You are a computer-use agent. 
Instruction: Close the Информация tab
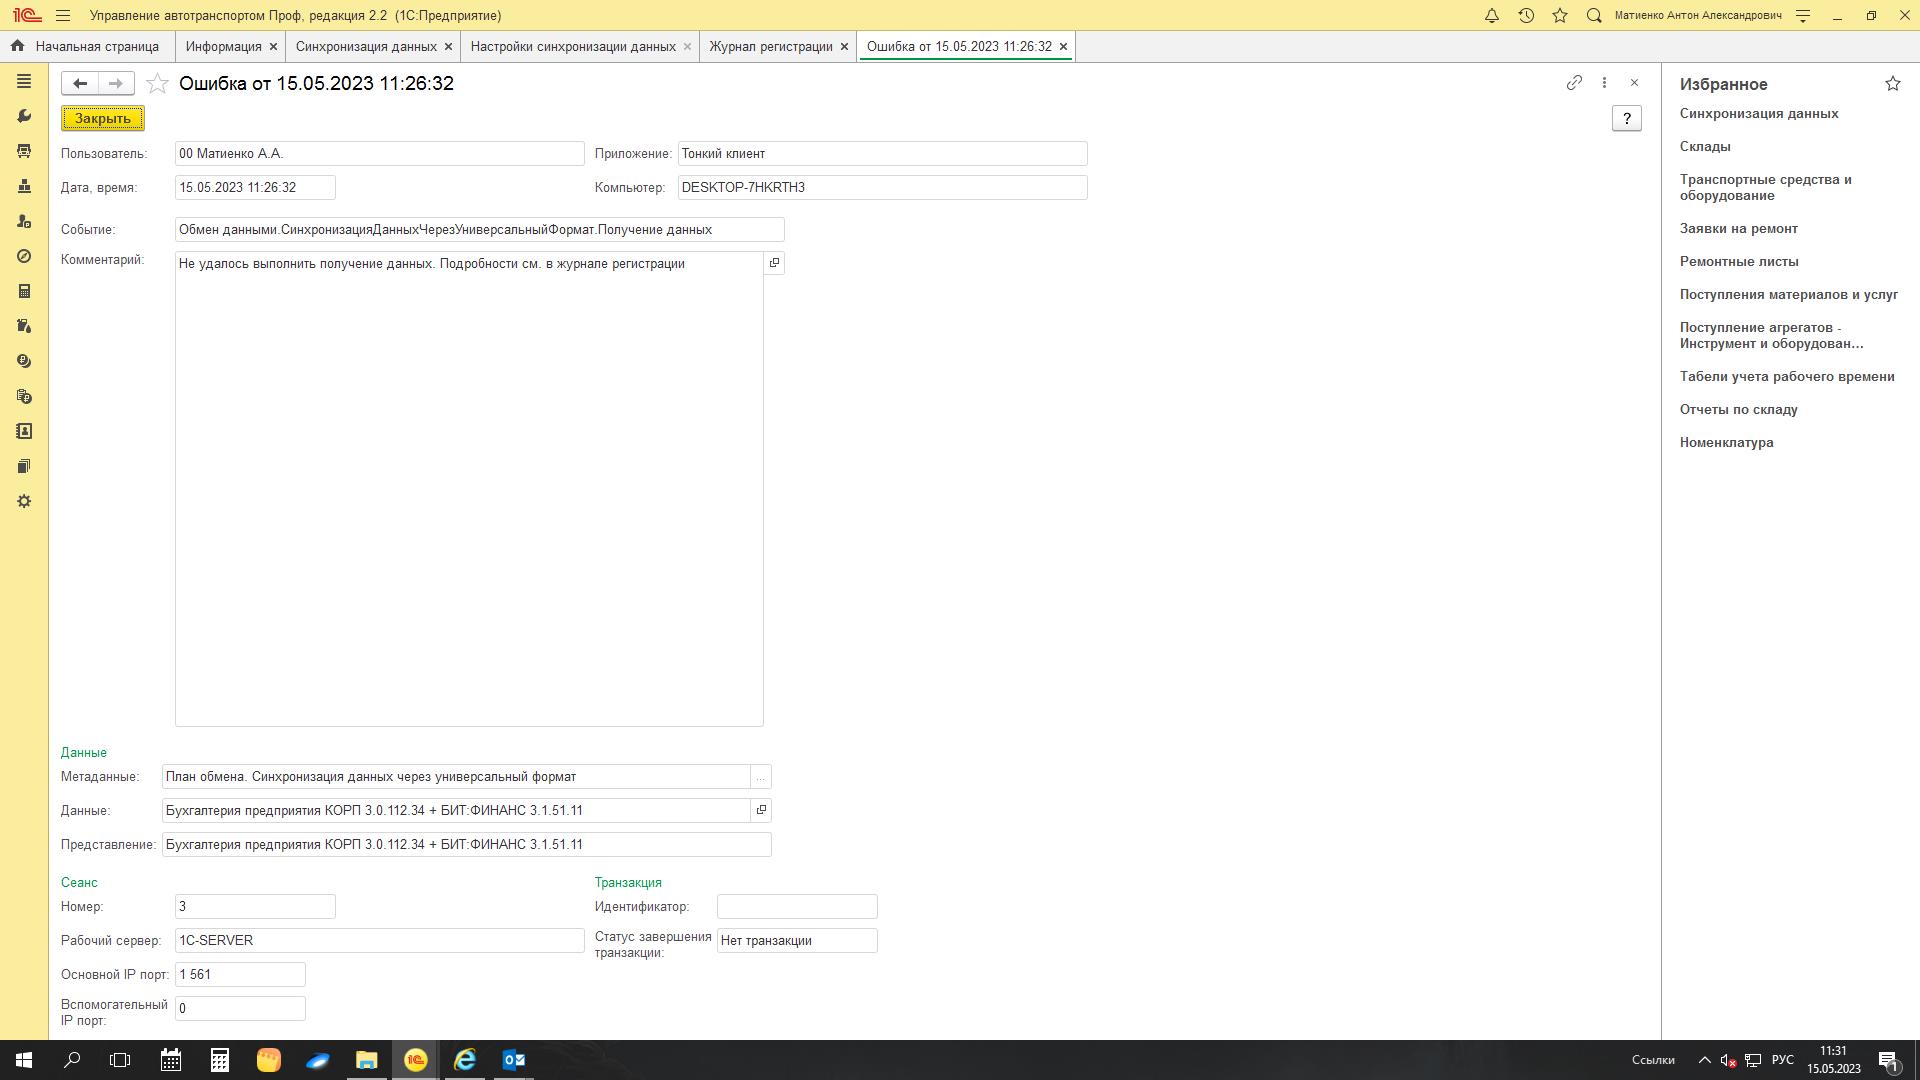pos(273,47)
